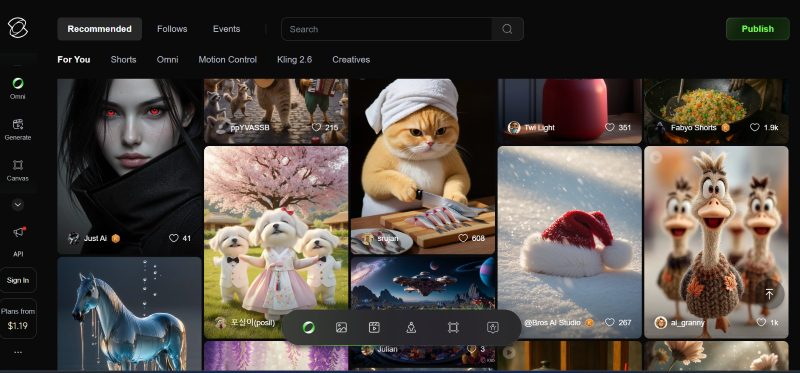The image size is (800, 373).
Task: Like the Just Ai post with 41 likes
Action: [174, 238]
